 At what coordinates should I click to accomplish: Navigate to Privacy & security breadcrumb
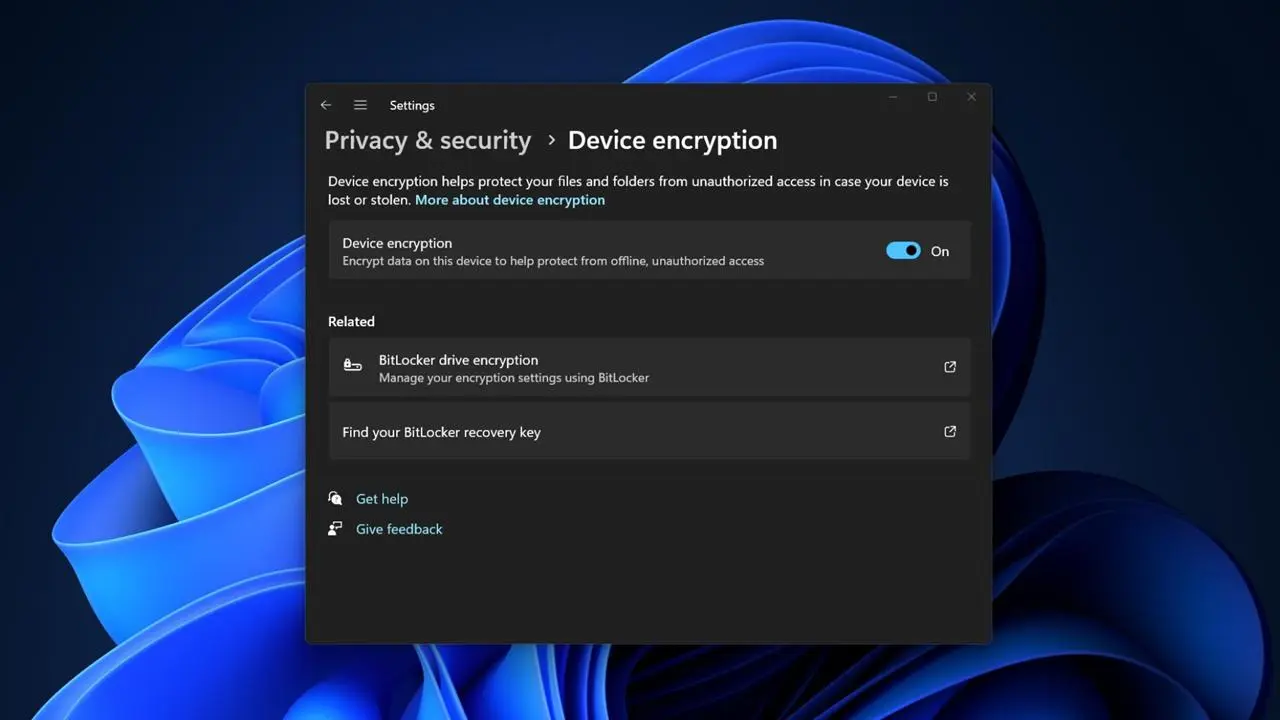tap(428, 140)
